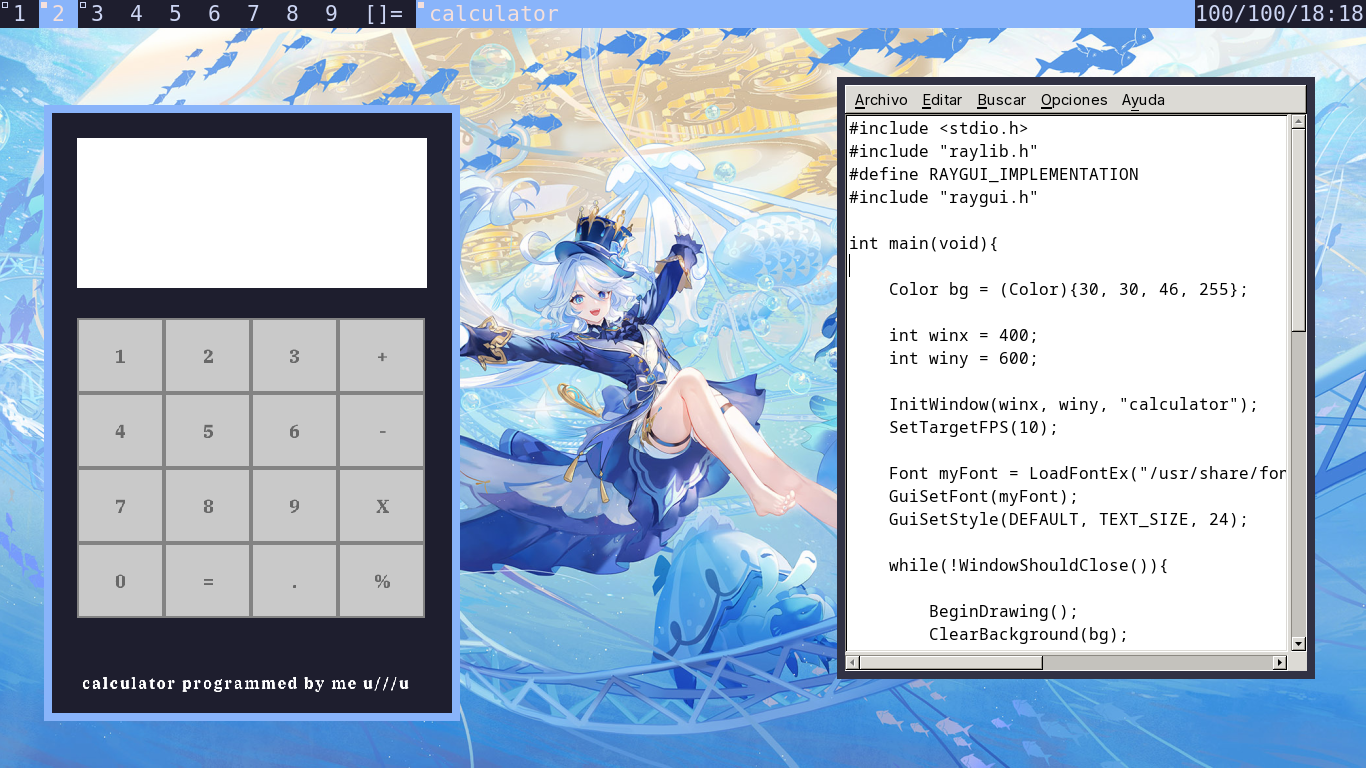
Task: Click calculator button 1
Action: pos(120,356)
